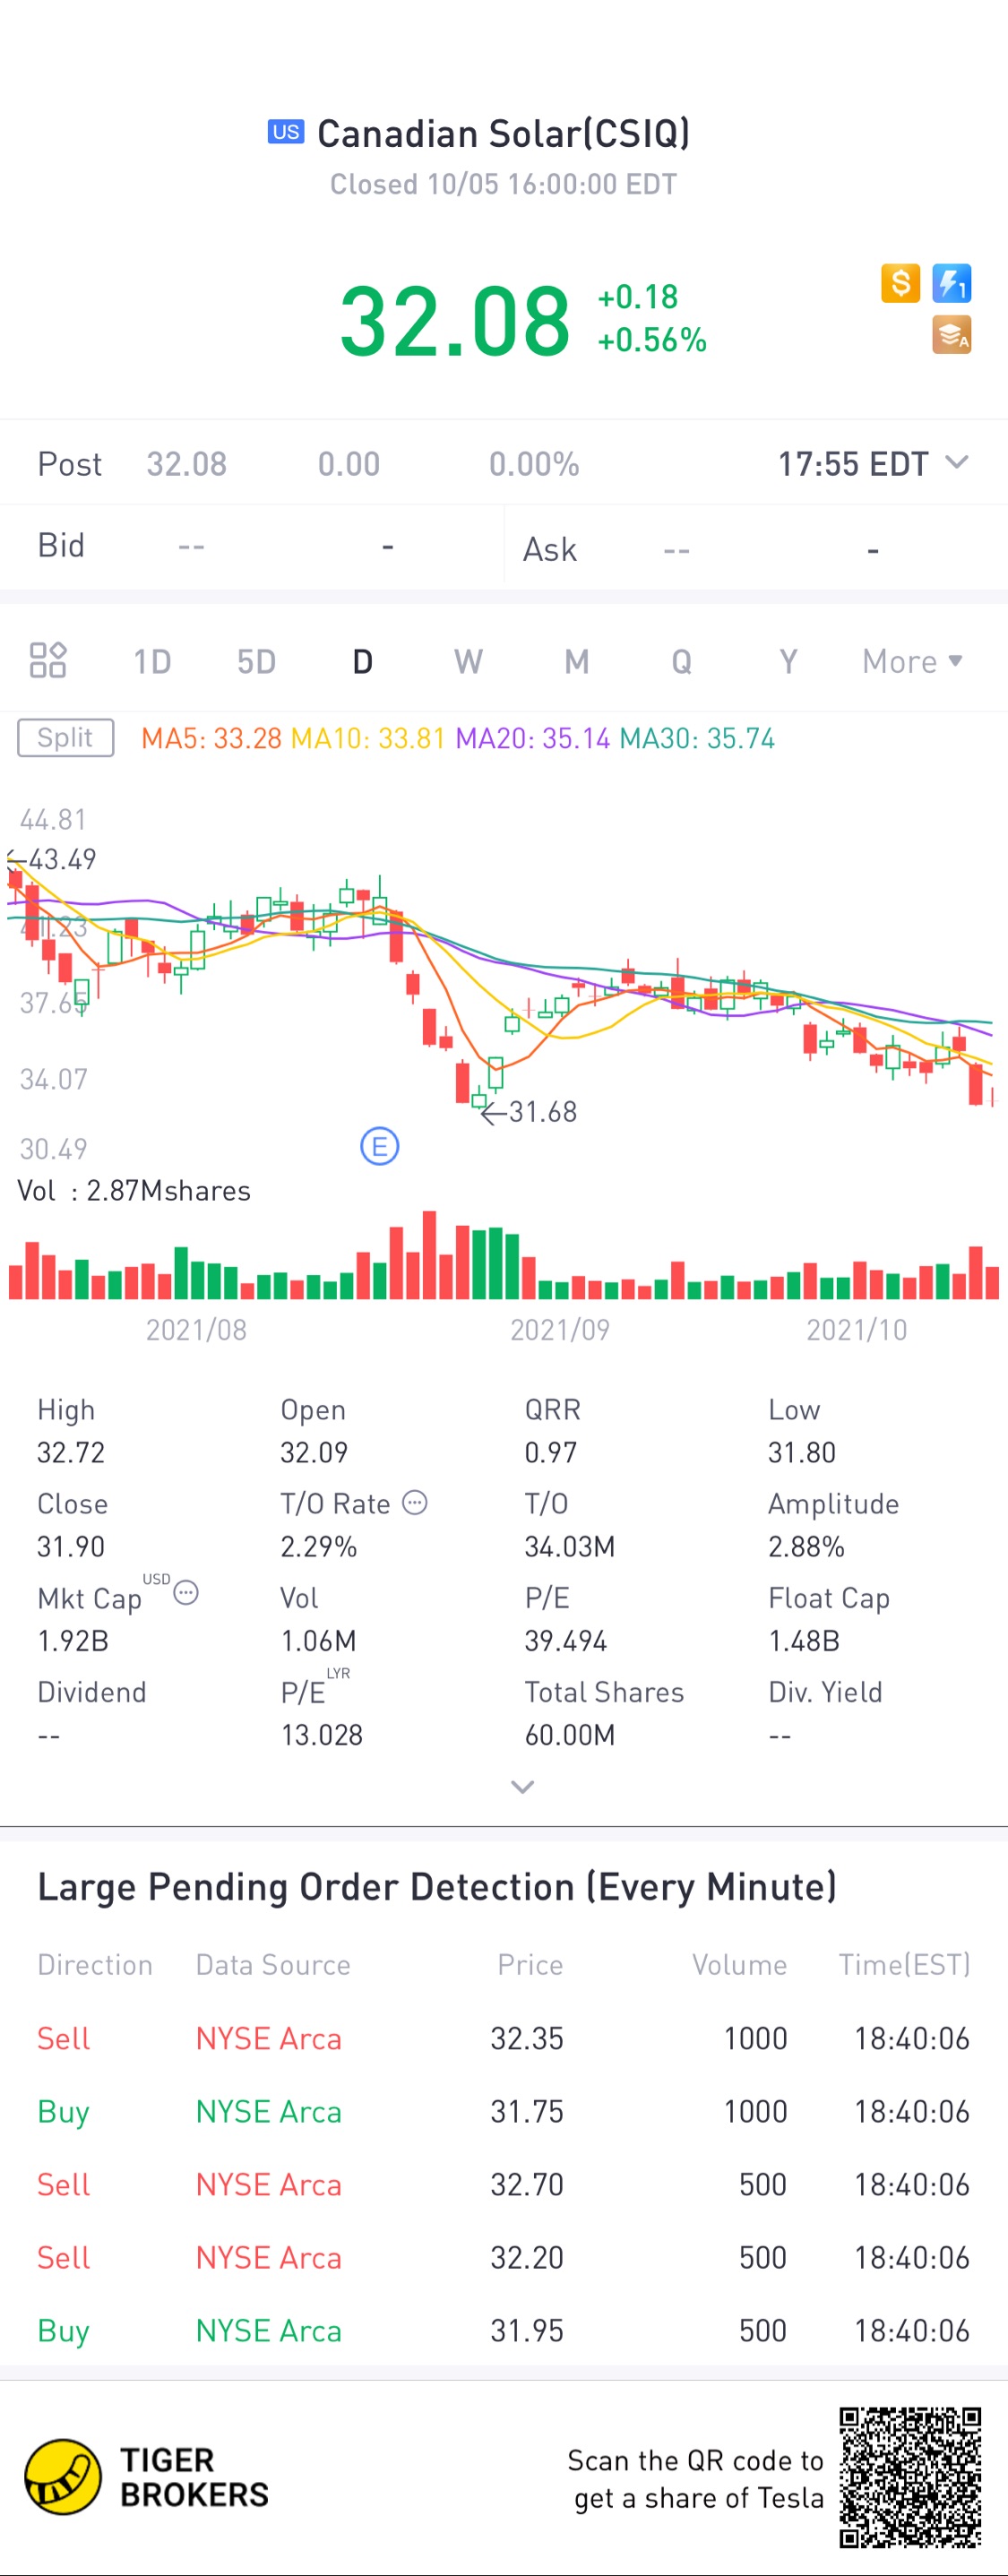Tap info icon beside T/O Rate

(415, 1502)
